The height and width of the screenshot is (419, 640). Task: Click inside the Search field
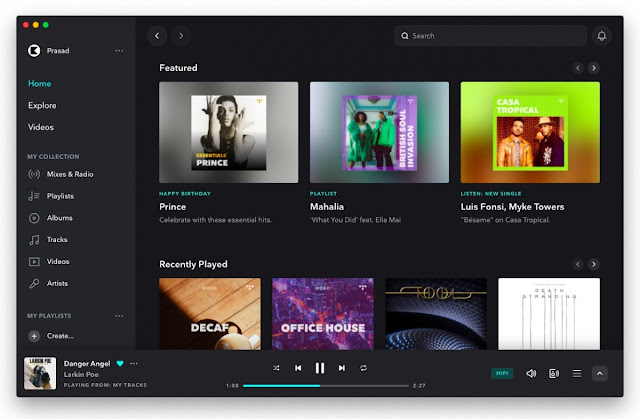tap(490, 36)
